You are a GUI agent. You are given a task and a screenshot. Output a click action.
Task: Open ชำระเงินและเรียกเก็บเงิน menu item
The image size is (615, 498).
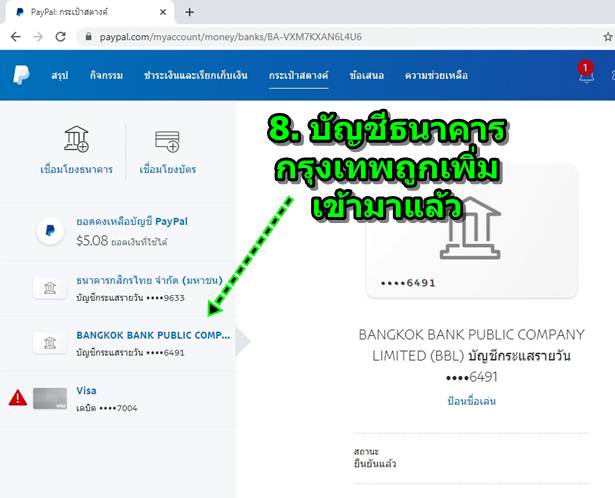(x=196, y=75)
